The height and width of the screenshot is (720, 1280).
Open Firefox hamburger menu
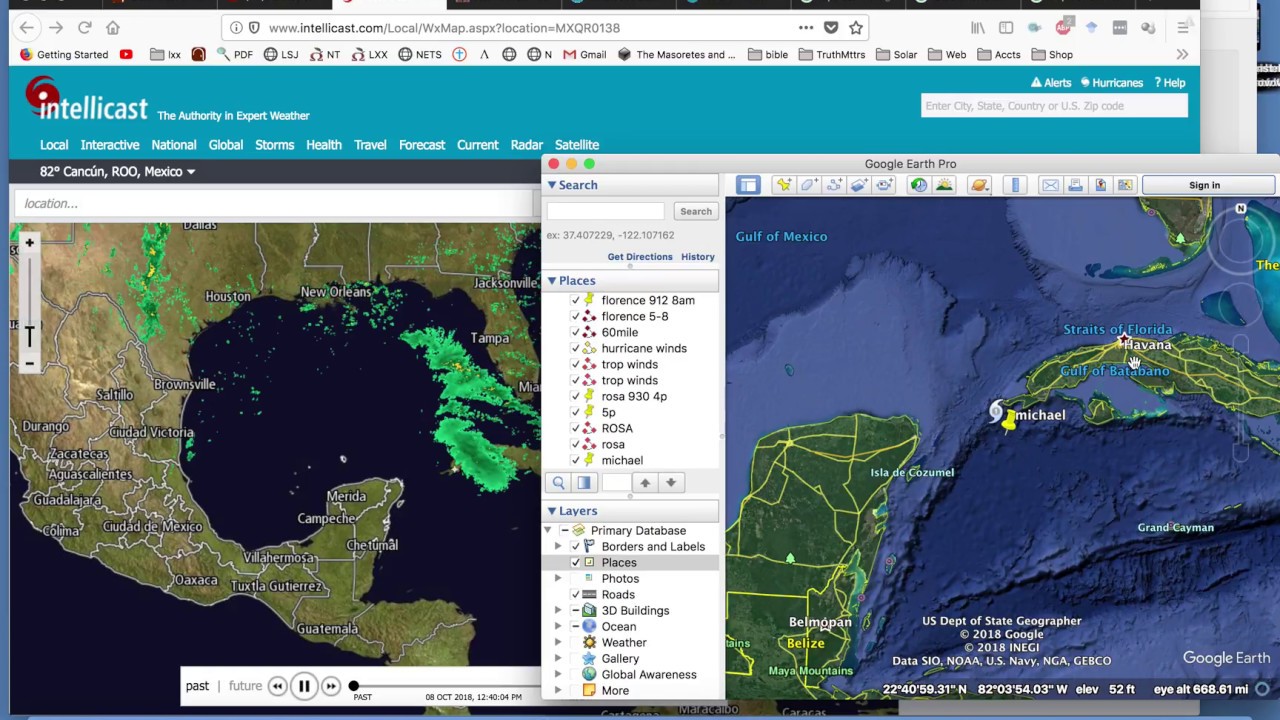1183,28
